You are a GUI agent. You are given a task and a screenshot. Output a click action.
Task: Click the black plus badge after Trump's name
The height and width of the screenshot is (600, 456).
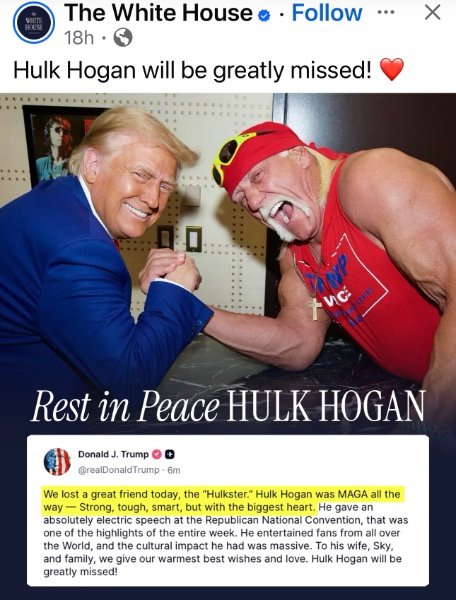pos(170,454)
